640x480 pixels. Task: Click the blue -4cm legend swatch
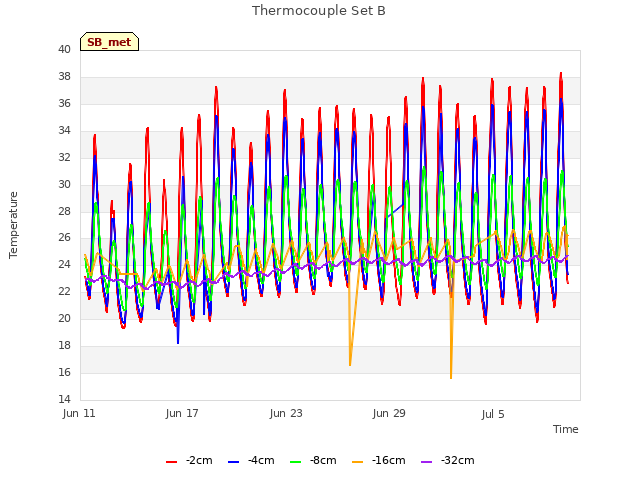click(233, 462)
